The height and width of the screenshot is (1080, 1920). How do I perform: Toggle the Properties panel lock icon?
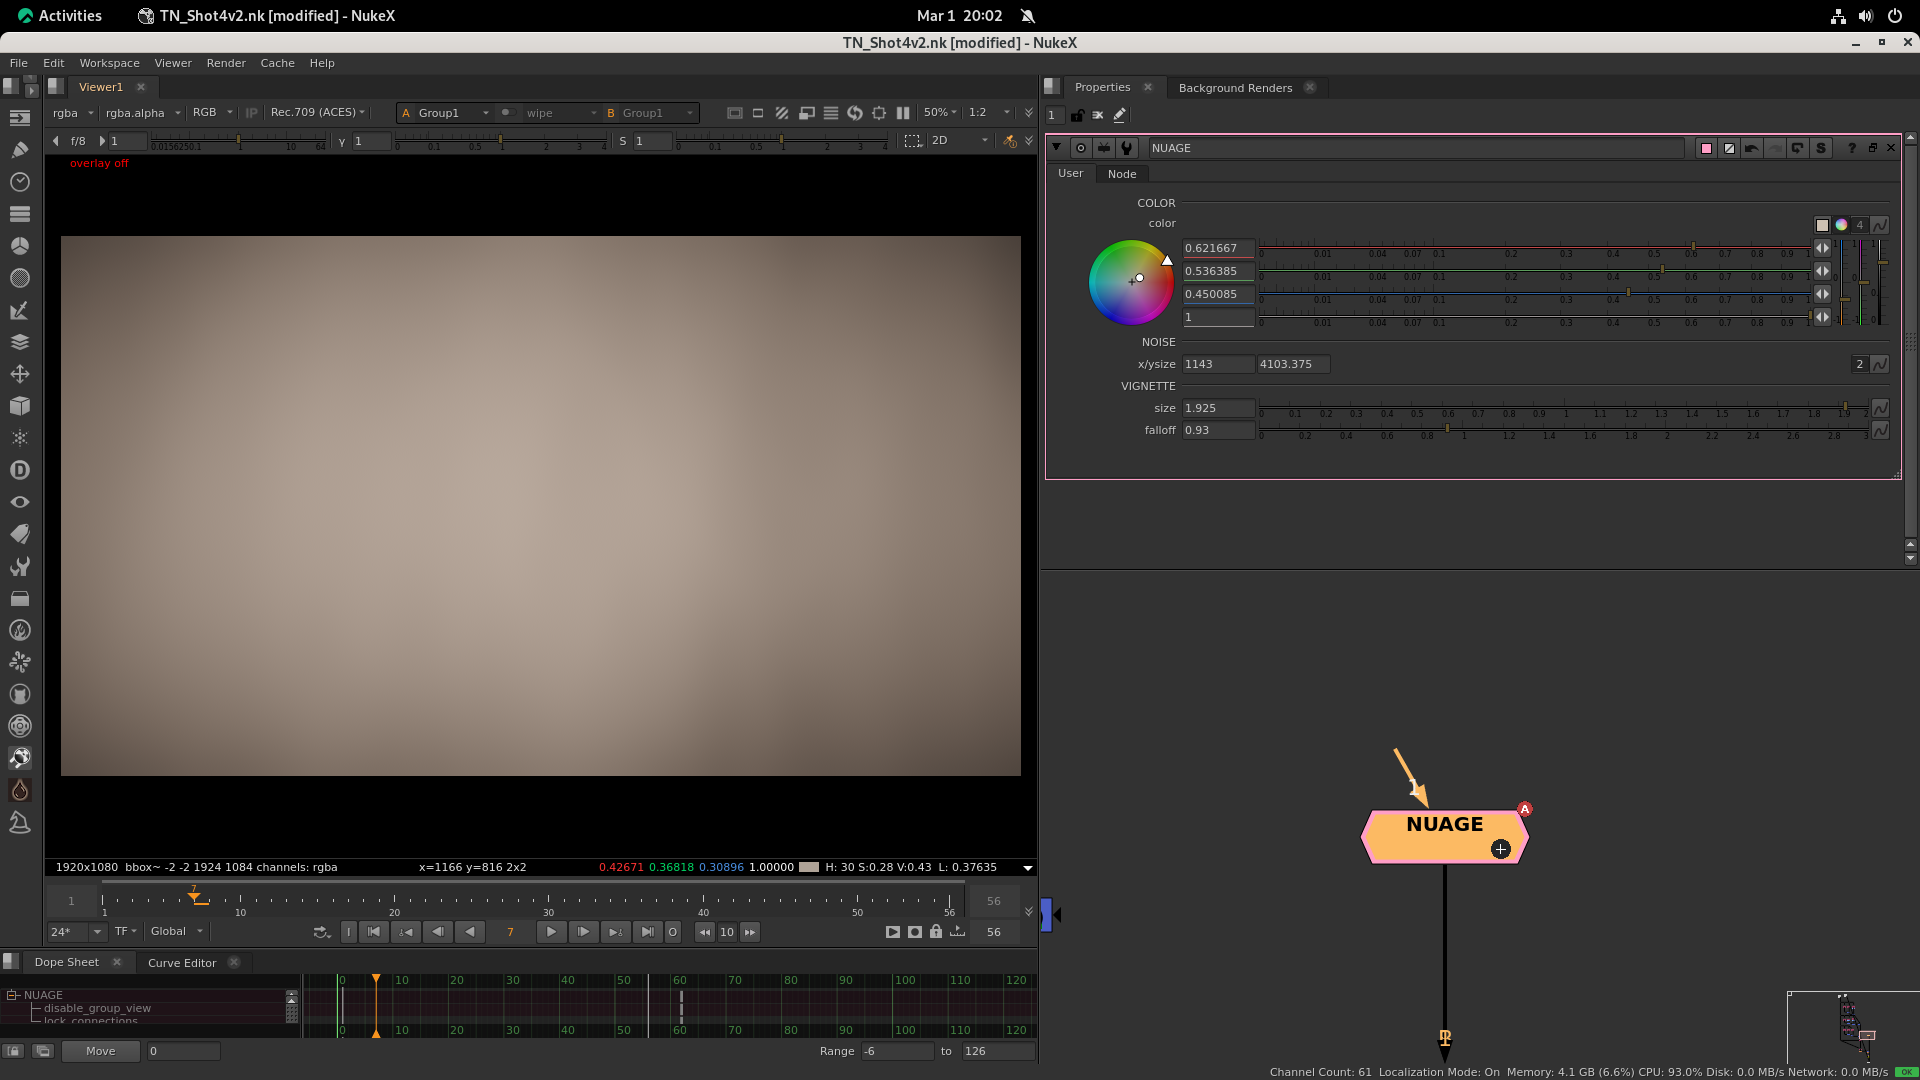[x=1077, y=115]
